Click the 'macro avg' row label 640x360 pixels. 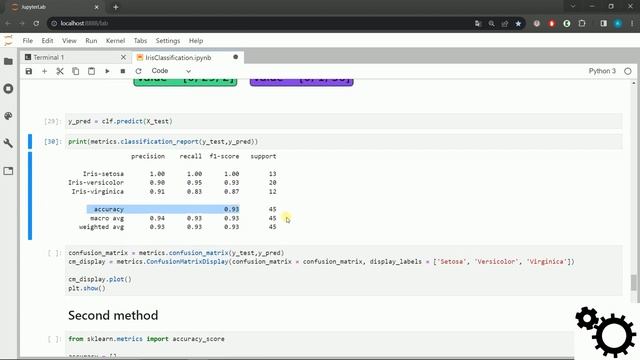(x=107, y=218)
